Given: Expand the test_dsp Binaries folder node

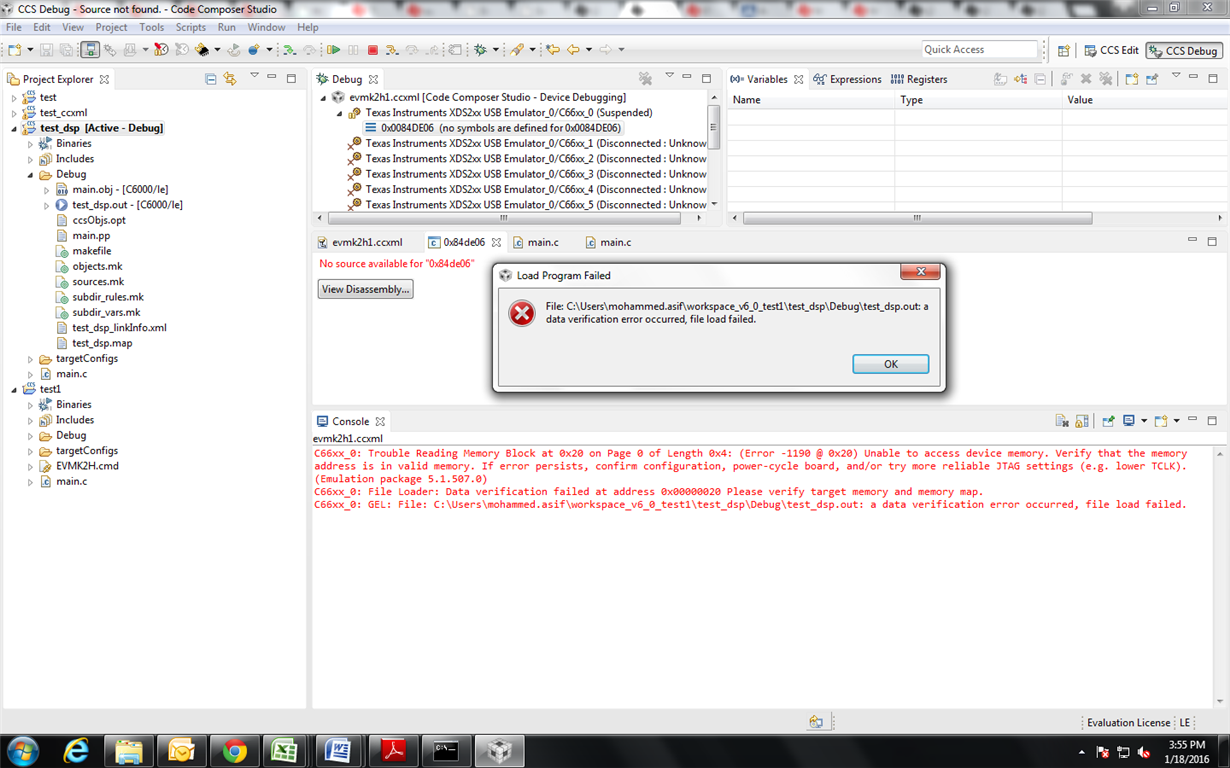Looking at the screenshot, I should pyautogui.click(x=30, y=144).
